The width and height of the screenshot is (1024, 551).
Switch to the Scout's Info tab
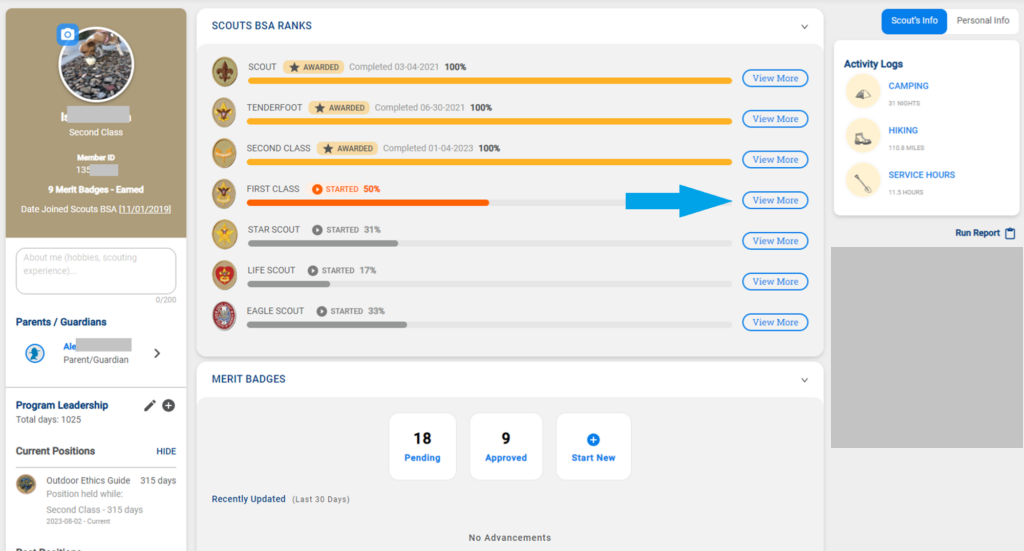click(914, 21)
